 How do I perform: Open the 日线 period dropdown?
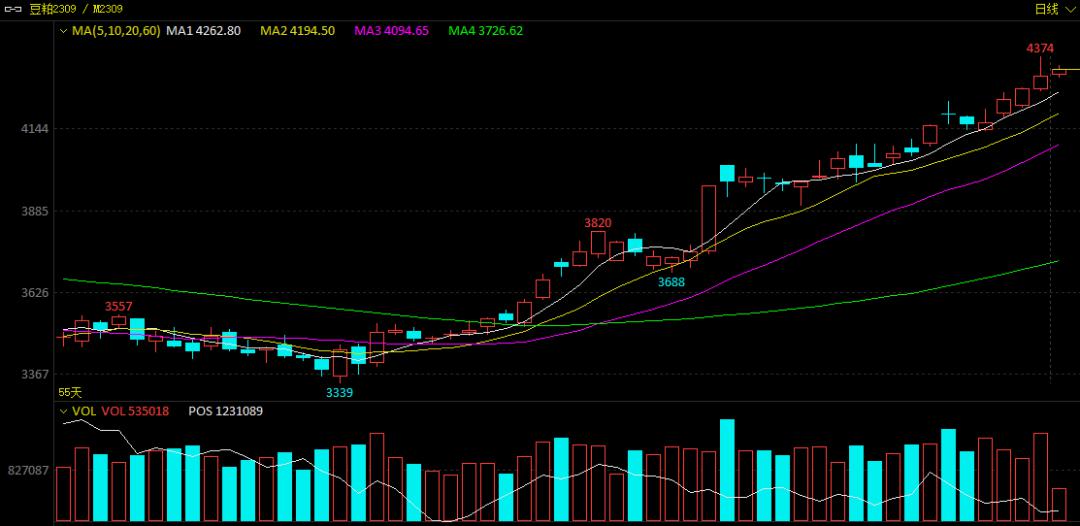[x=1054, y=9]
